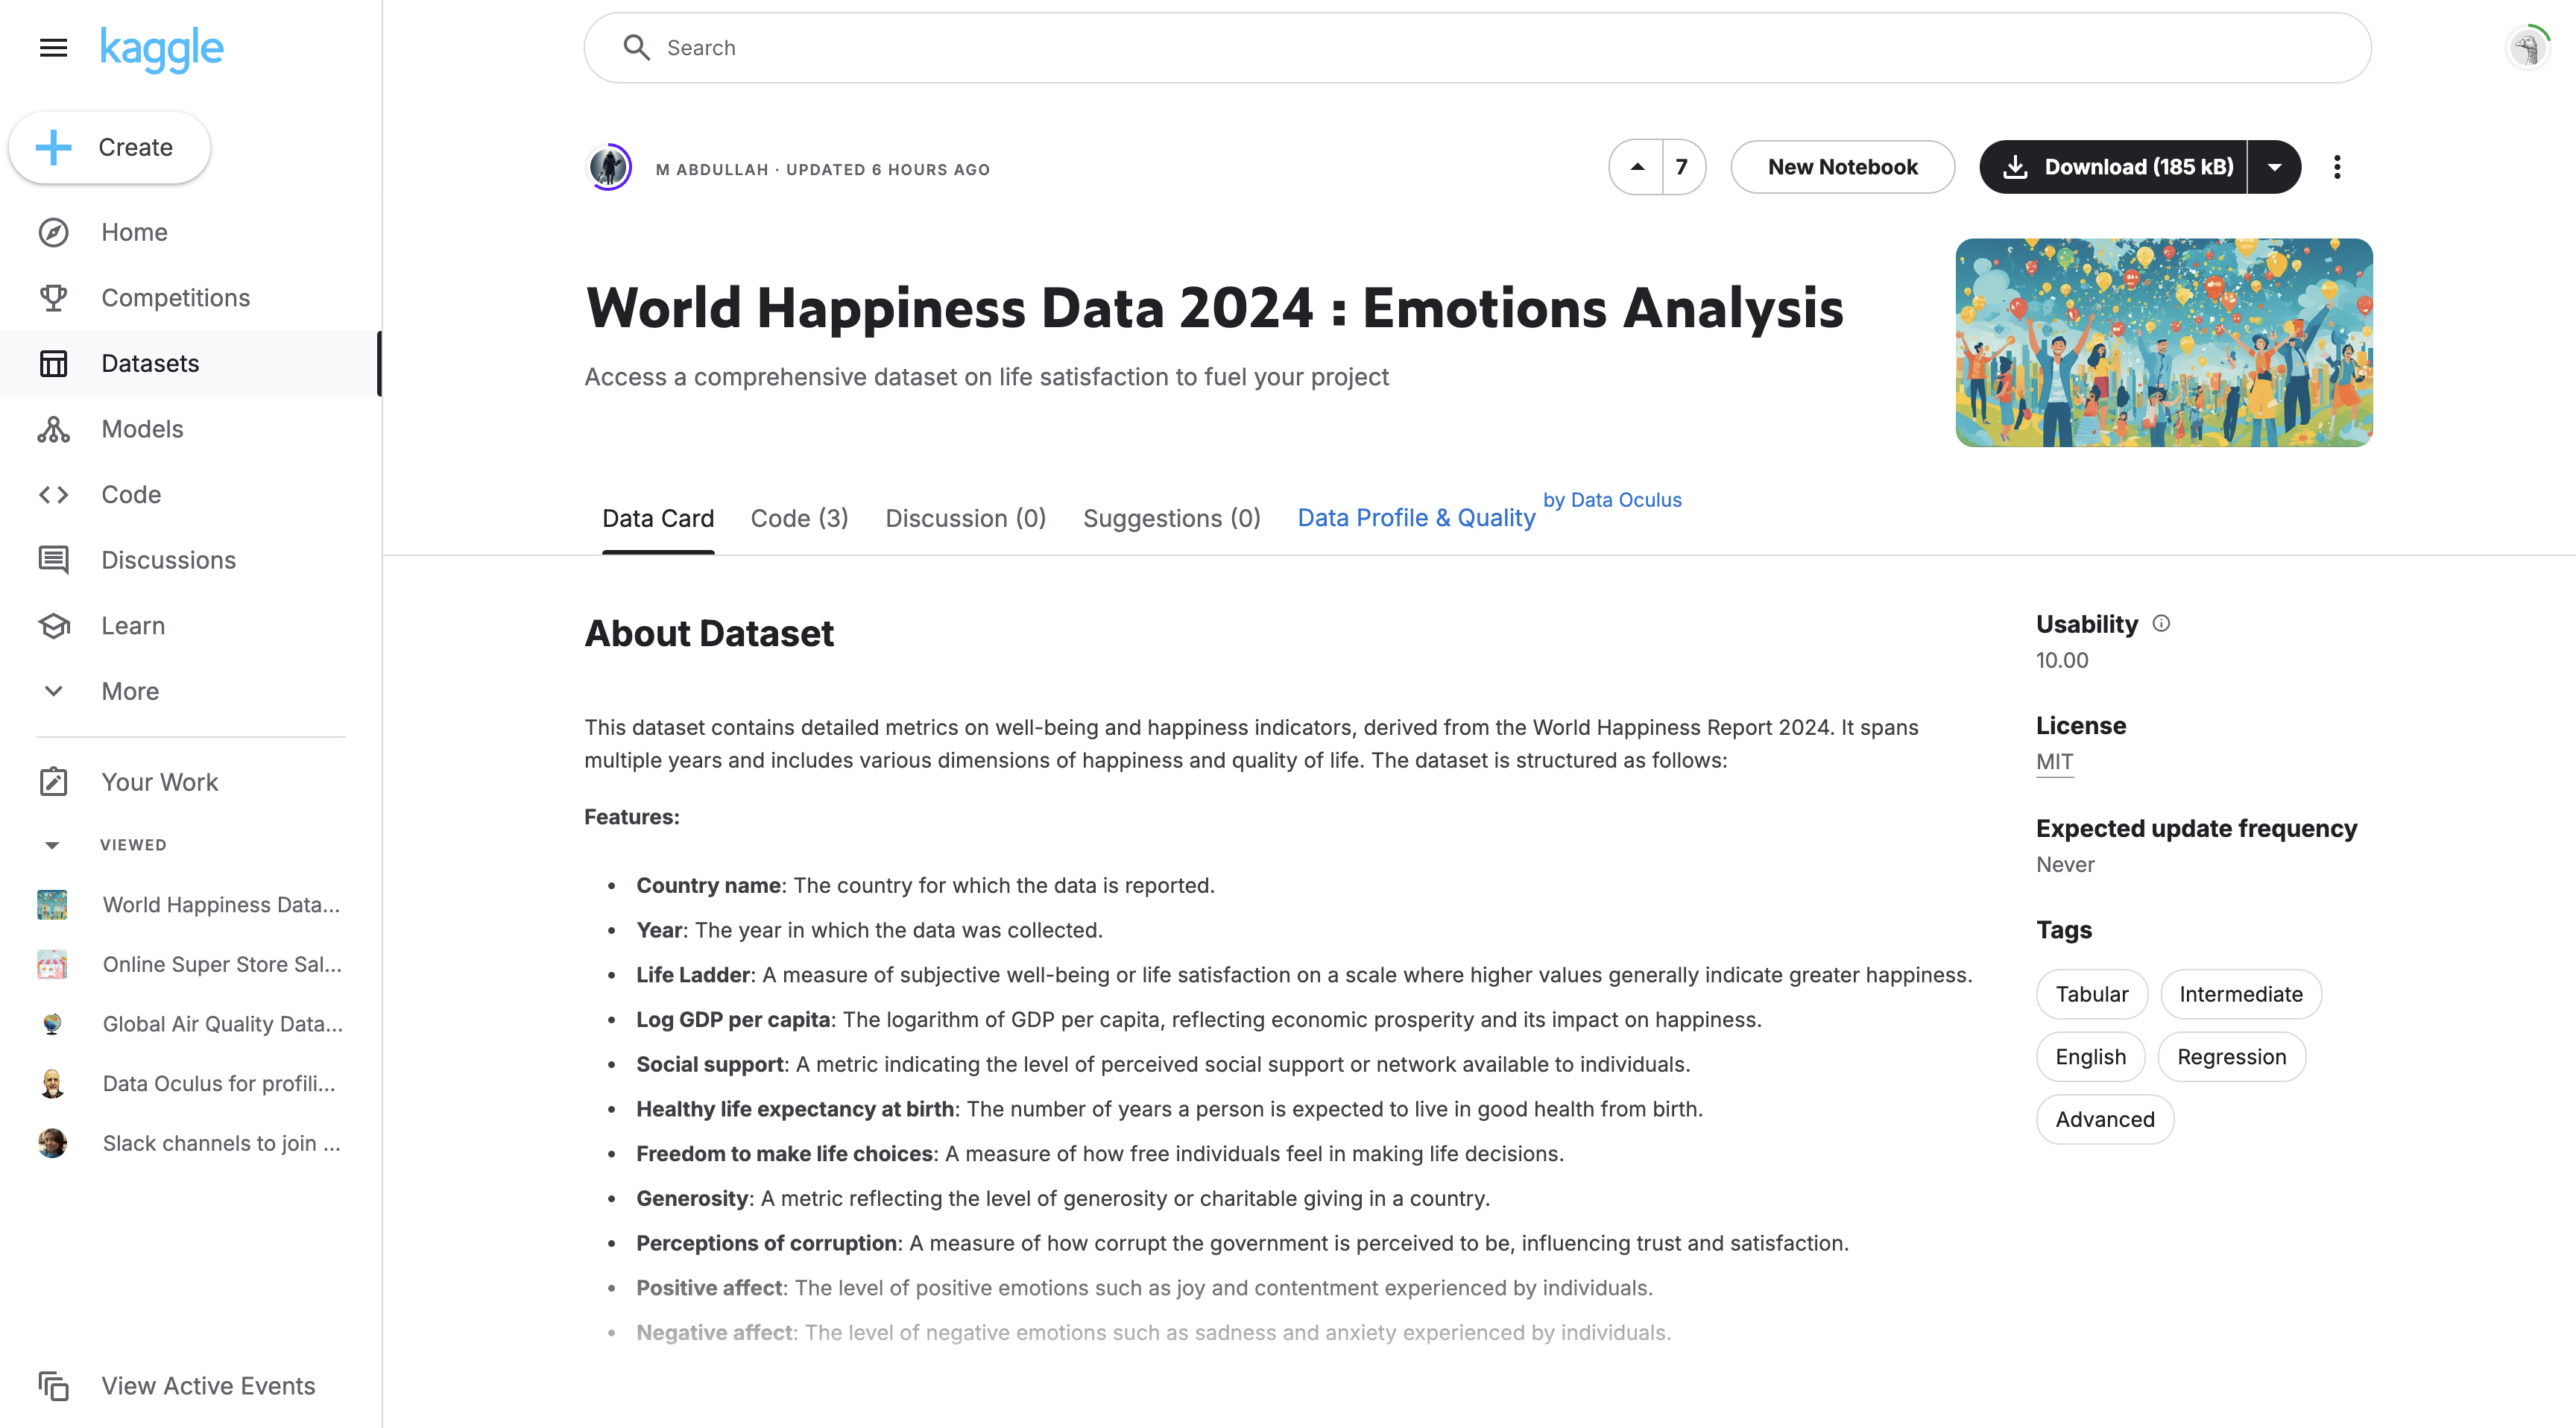Click the Usability info icon

pos(2161,623)
